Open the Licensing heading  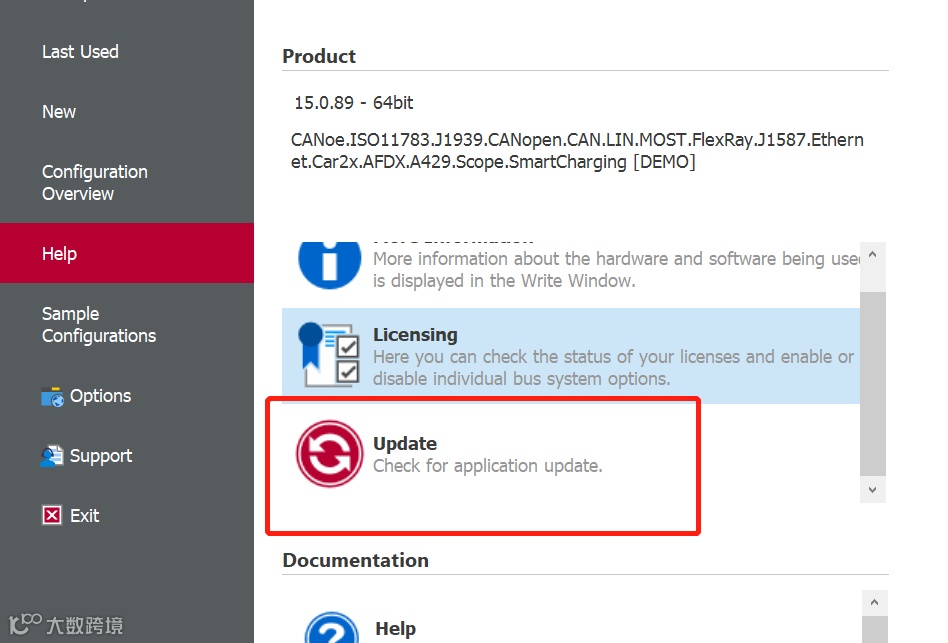(x=415, y=335)
